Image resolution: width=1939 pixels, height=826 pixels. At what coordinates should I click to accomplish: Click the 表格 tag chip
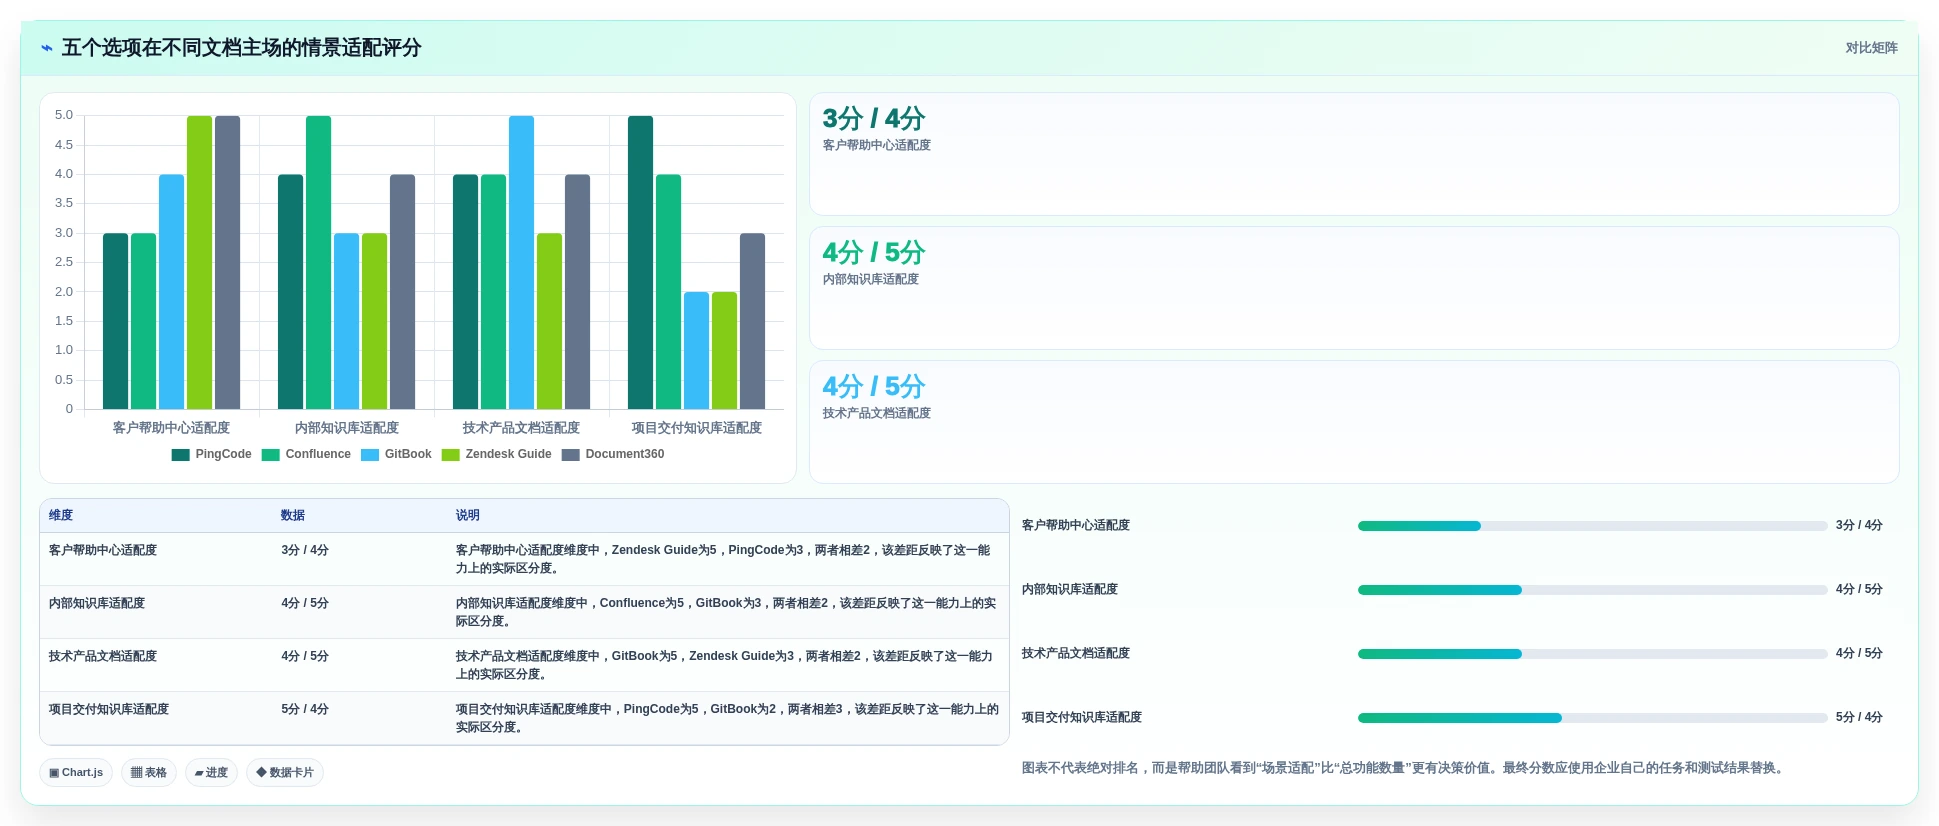click(x=149, y=773)
